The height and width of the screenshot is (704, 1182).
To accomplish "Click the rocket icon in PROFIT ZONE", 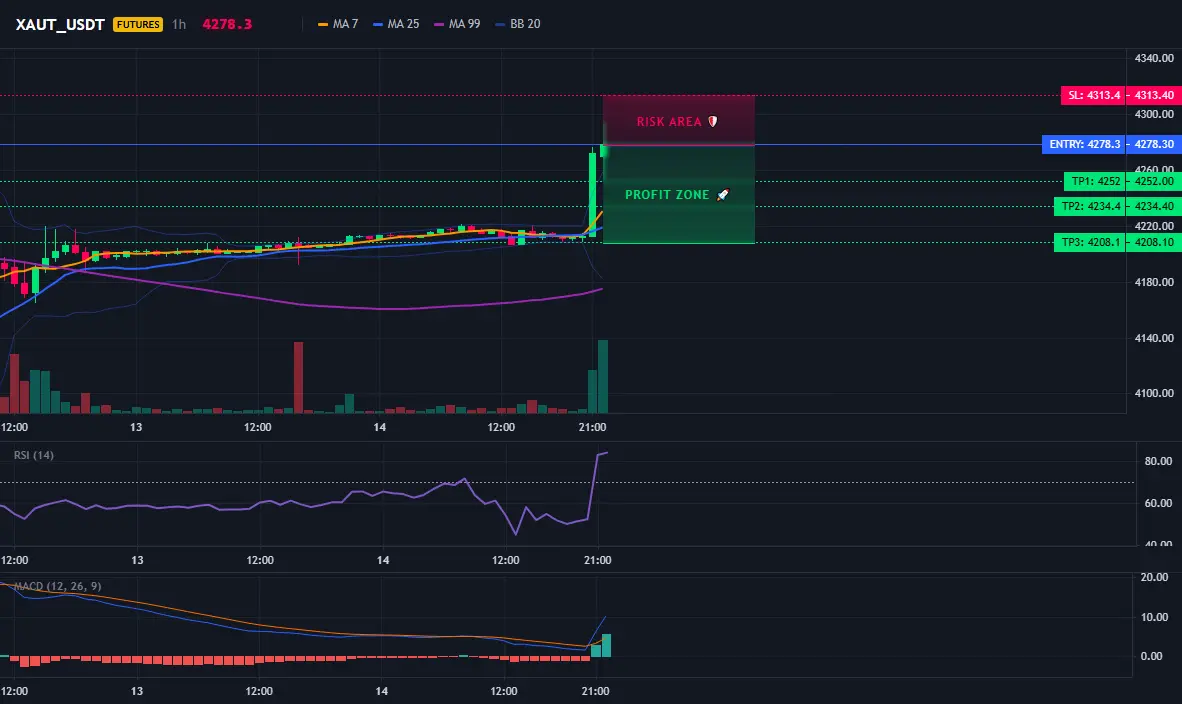I will [722, 194].
